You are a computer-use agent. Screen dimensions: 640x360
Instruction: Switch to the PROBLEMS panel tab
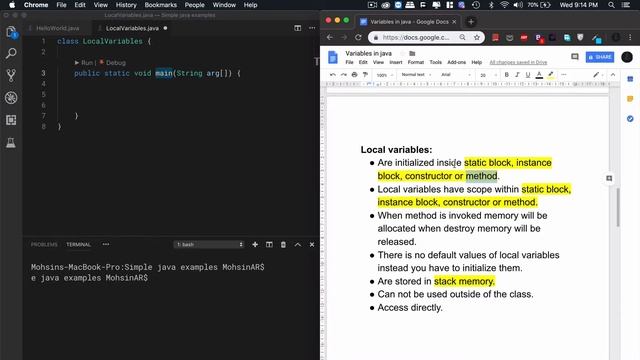click(x=44, y=244)
